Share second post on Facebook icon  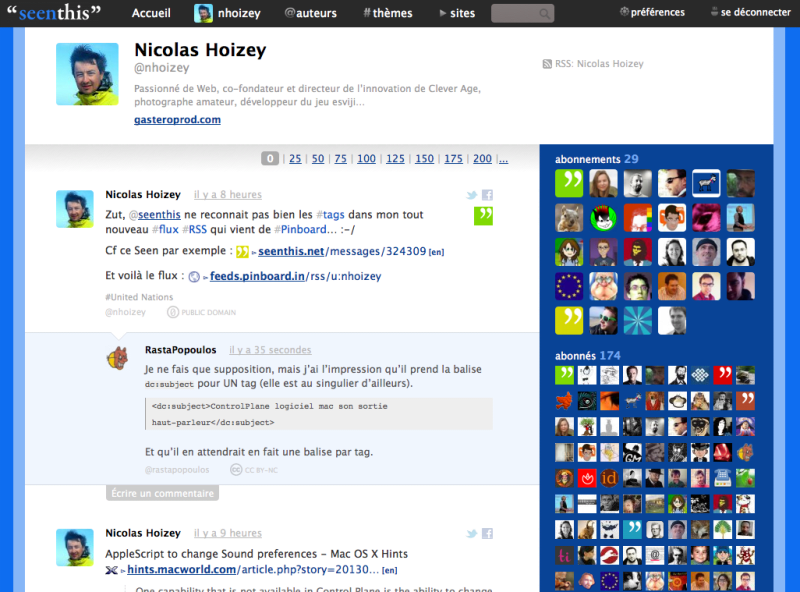(x=487, y=534)
